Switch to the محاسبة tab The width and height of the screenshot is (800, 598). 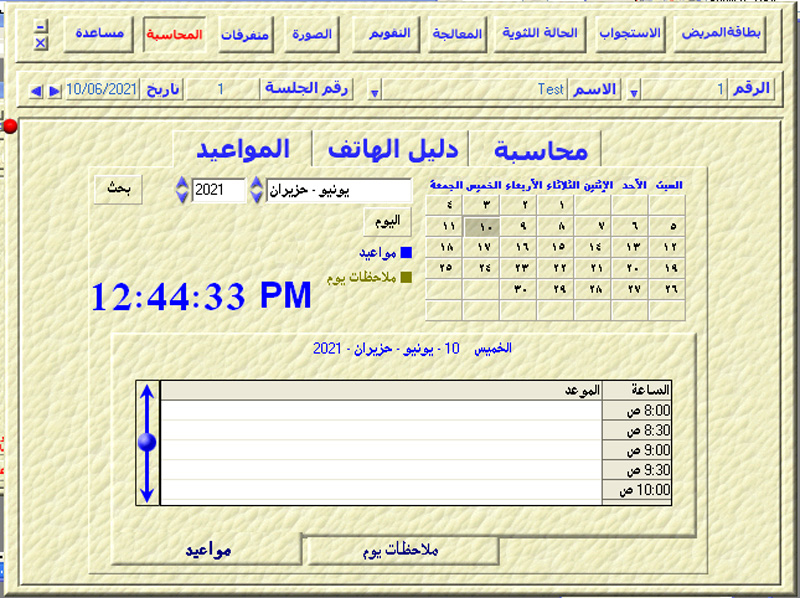click(x=540, y=150)
